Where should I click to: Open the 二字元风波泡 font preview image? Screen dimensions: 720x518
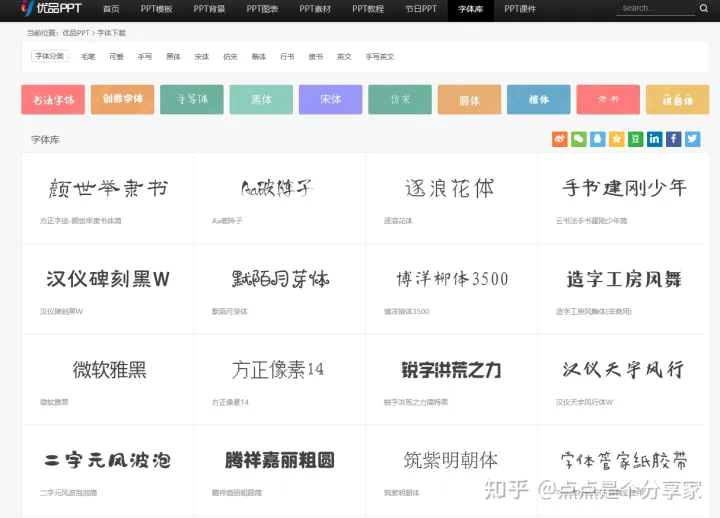click(108, 460)
